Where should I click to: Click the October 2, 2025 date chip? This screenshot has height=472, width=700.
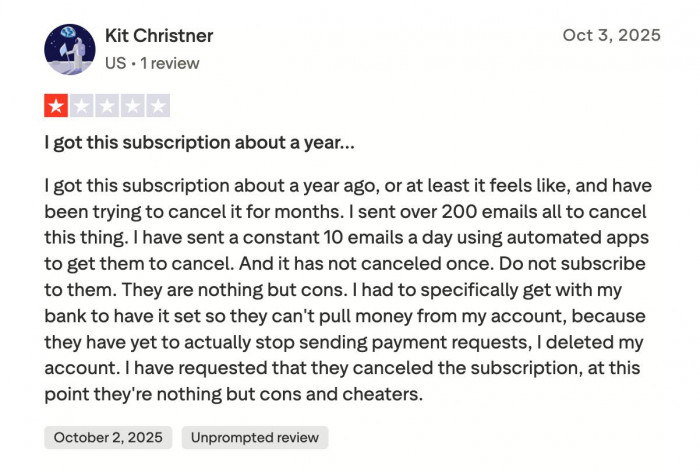[x=108, y=437]
